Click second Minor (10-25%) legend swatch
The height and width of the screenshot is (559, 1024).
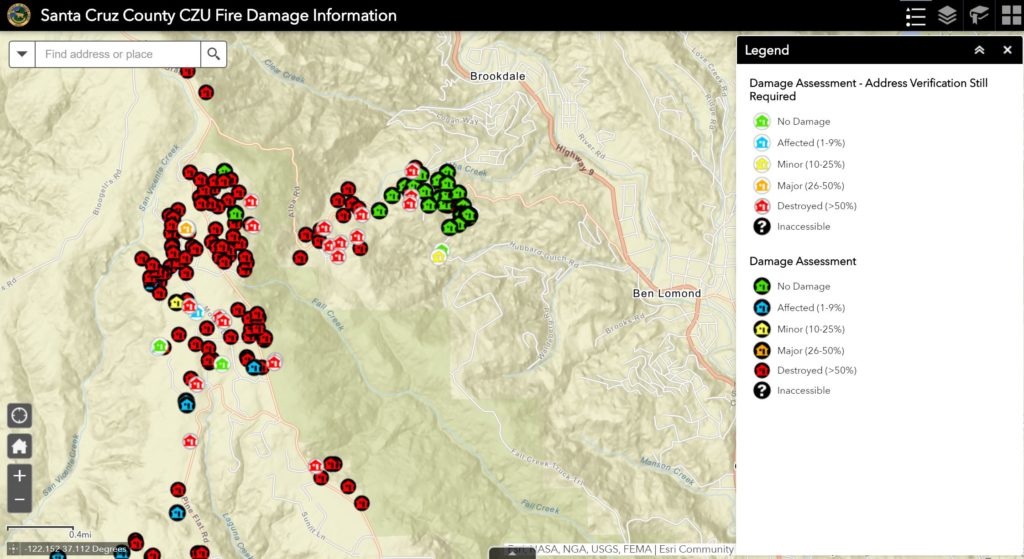click(x=761, y=329)
